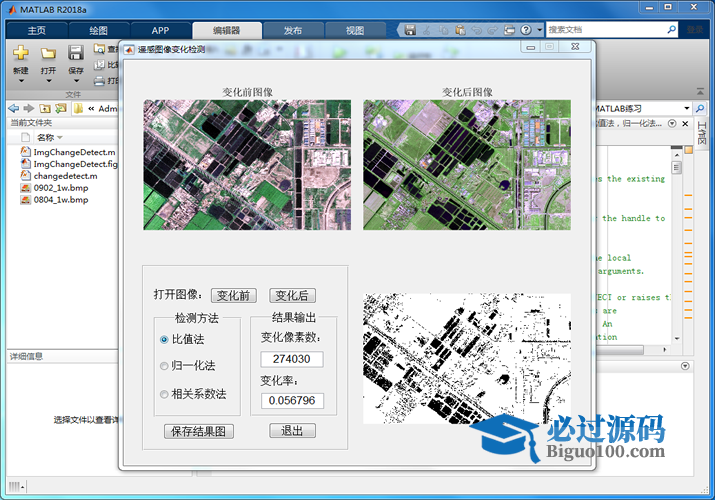715x500 pixels.
Task: Expand the « path breadcrumb chevrons
Action: [x=91, y=108]
